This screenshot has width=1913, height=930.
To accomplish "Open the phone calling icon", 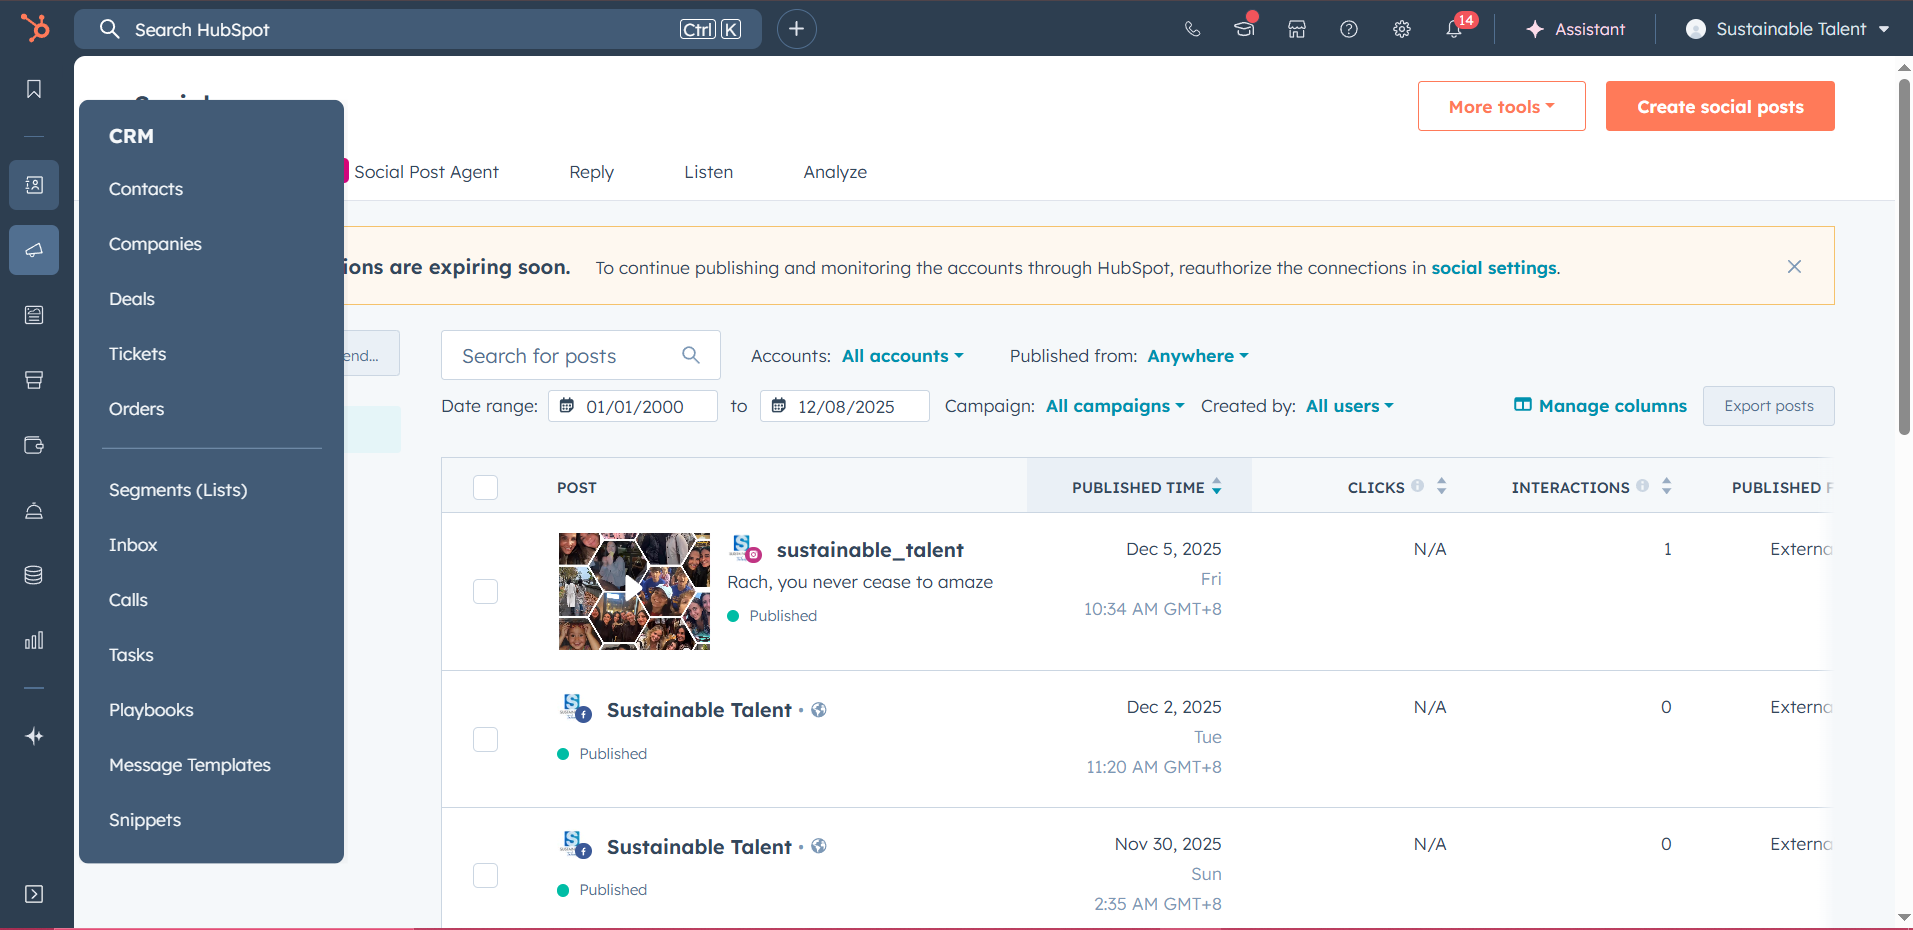I will (x=1192, y=29).
